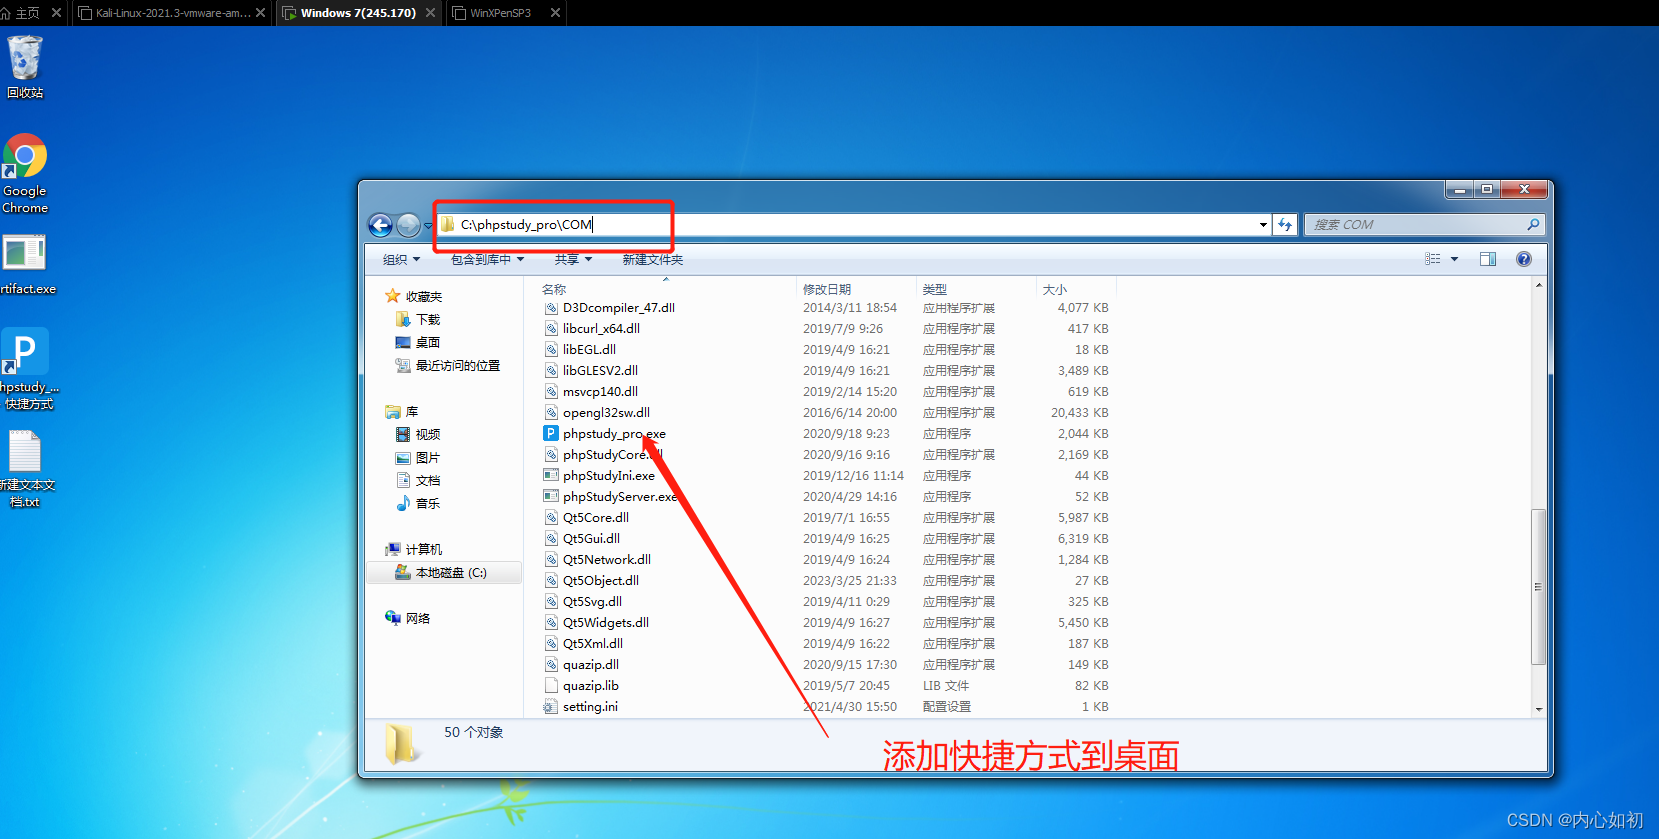Click the Videos library icon
Viewport: 1659px width, 839px height.
[403, 434]
